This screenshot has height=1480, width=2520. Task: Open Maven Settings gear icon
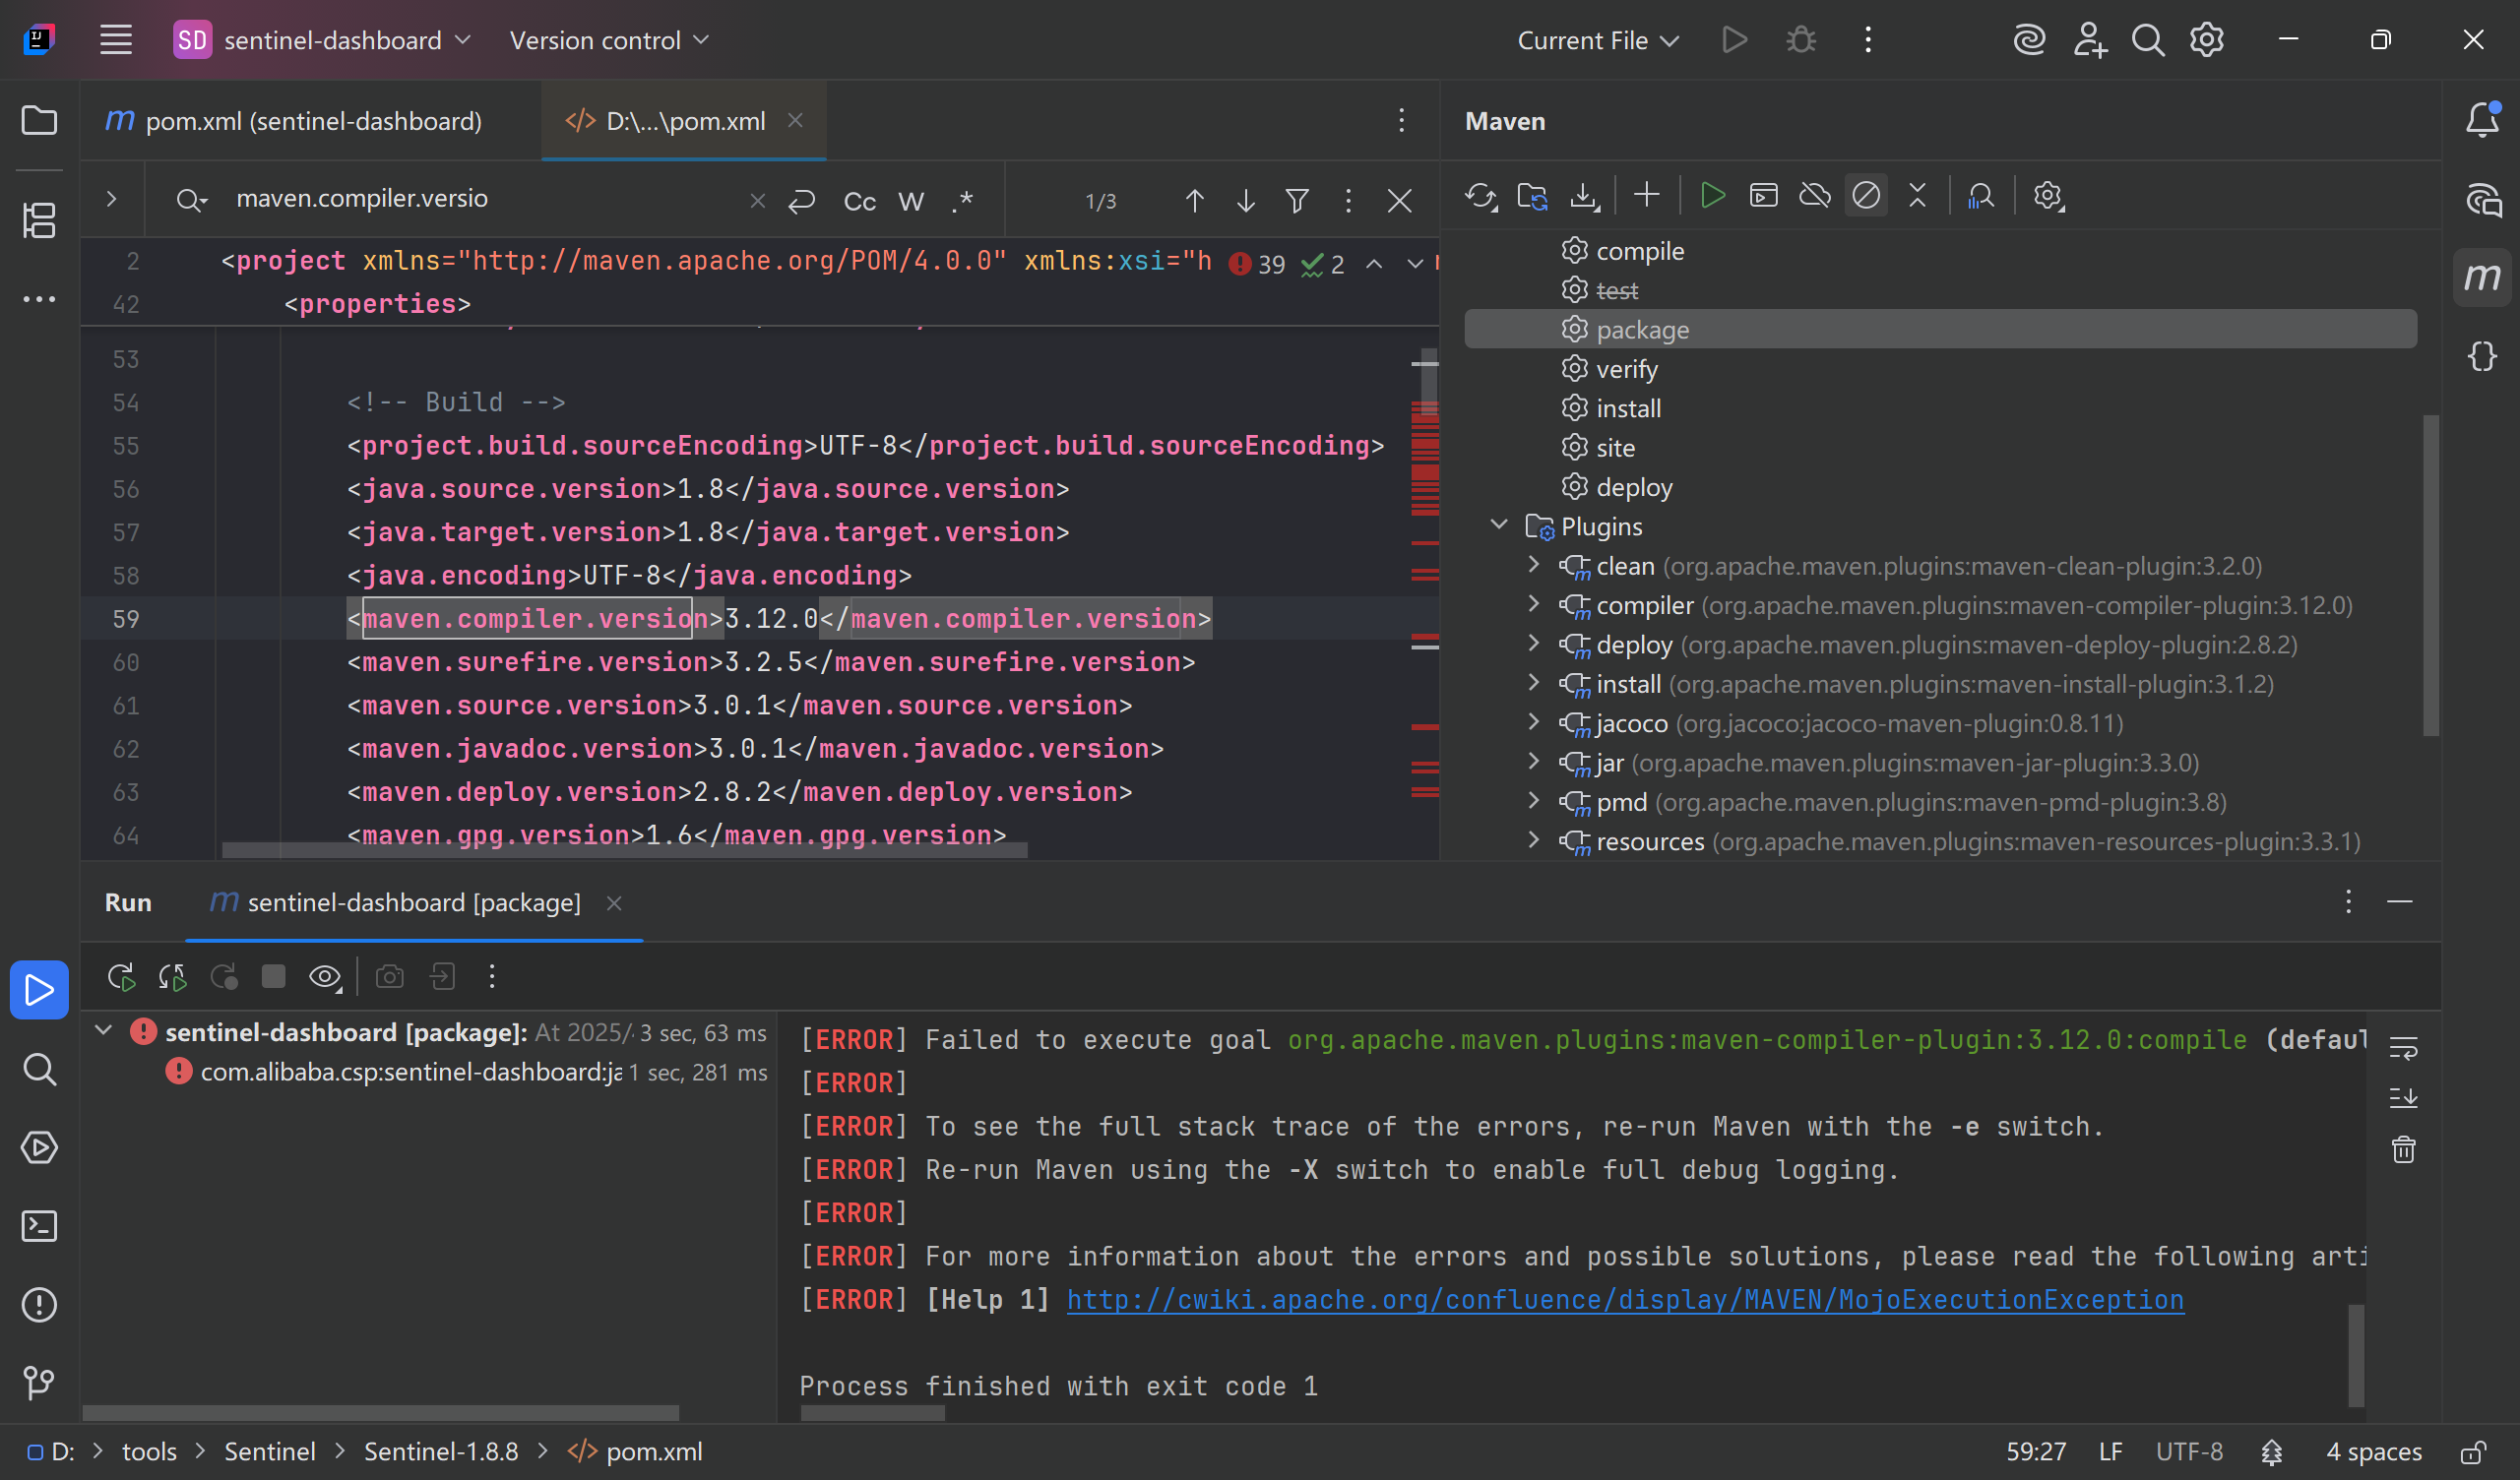[x=2047, y=196]
